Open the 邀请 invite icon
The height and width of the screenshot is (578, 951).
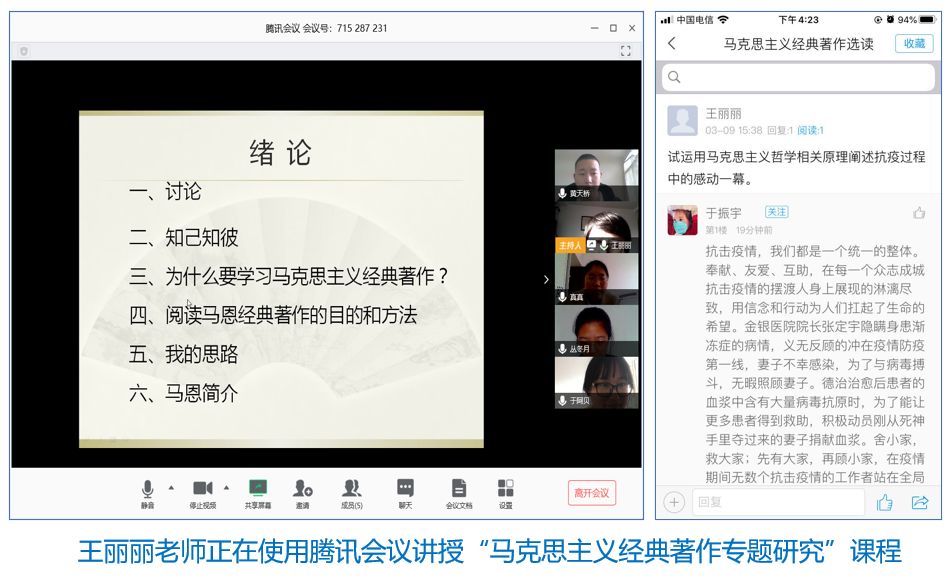(x=302, y=489)
